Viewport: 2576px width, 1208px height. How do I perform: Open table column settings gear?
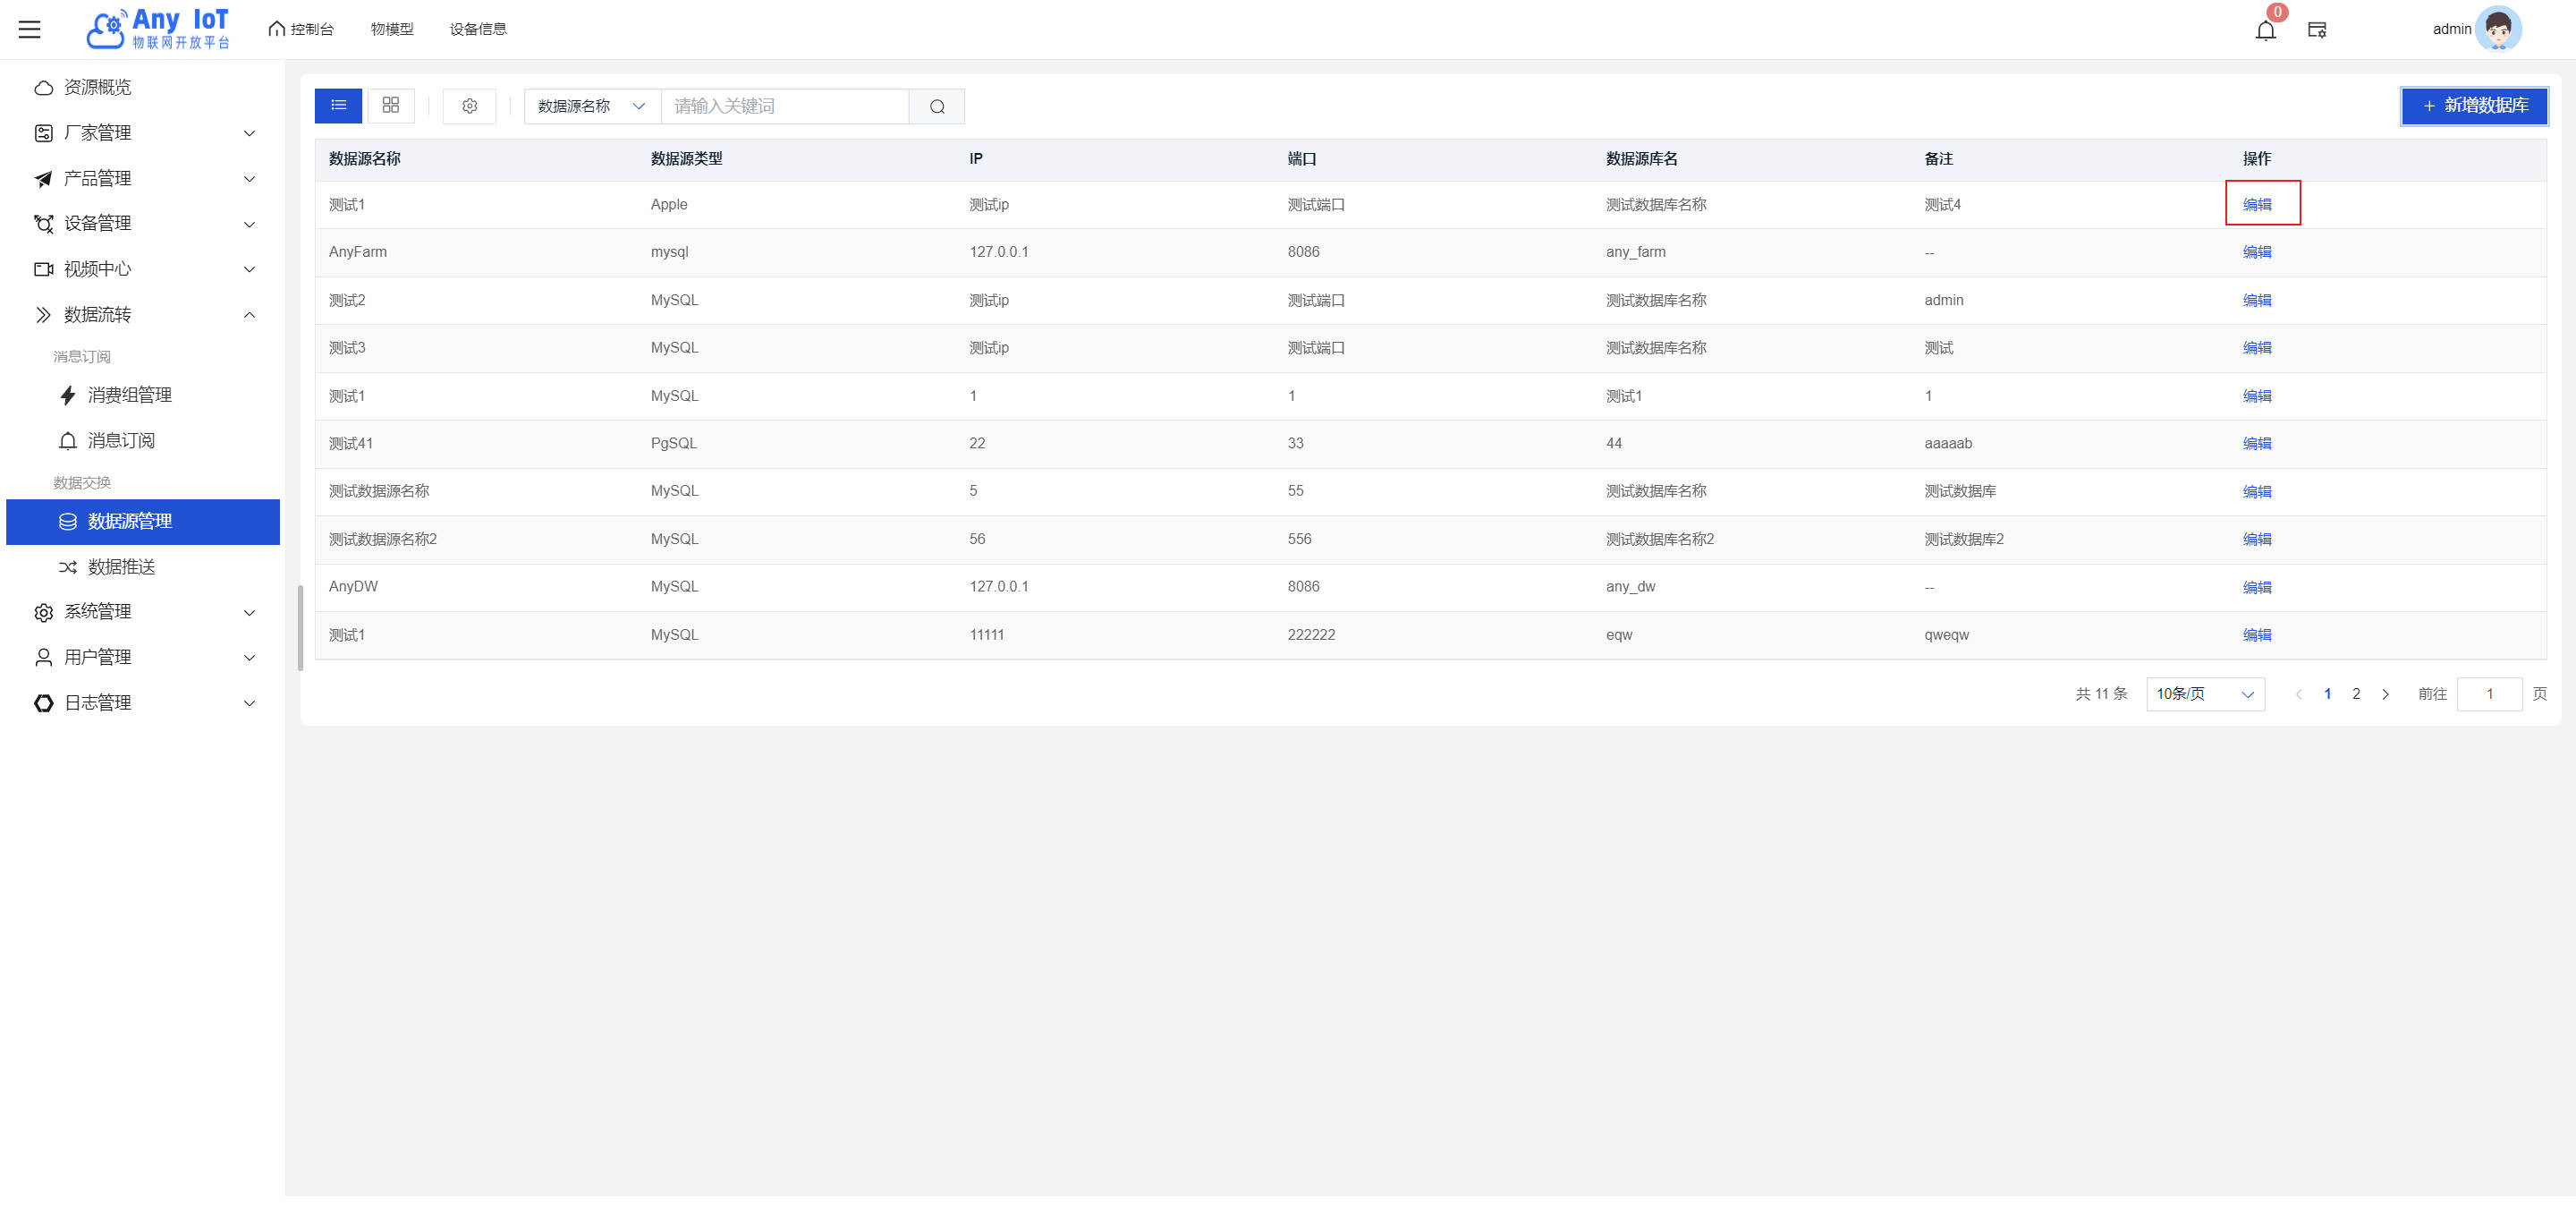(469, 106)
